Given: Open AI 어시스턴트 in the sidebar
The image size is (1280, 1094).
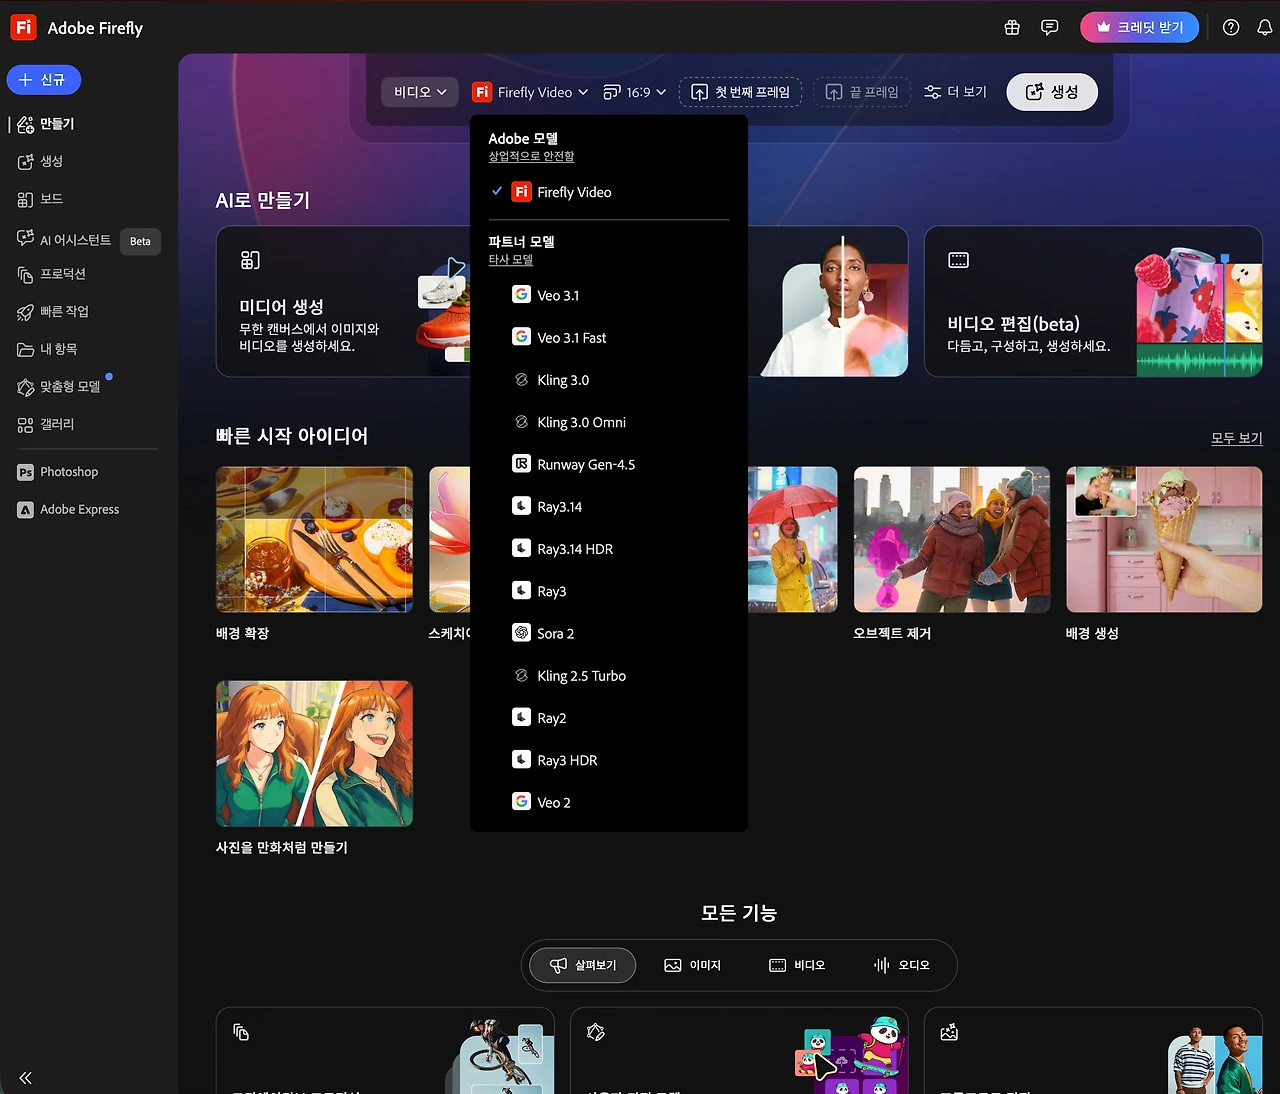Looking at the screenshot, I should [64, 240].
